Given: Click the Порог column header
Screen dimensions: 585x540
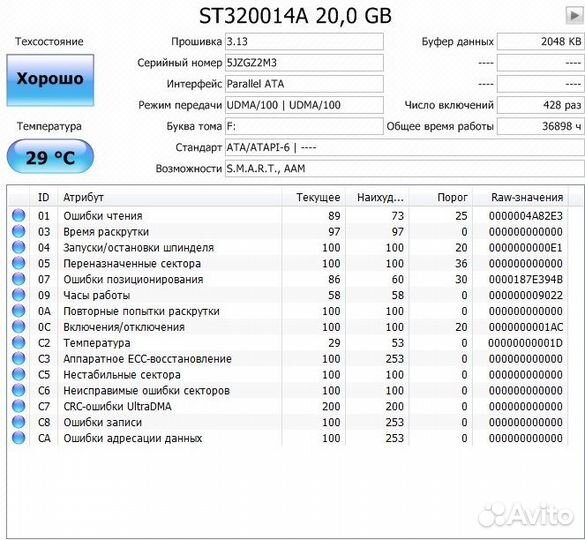Looking at the screenshot, I should [441, 197].
